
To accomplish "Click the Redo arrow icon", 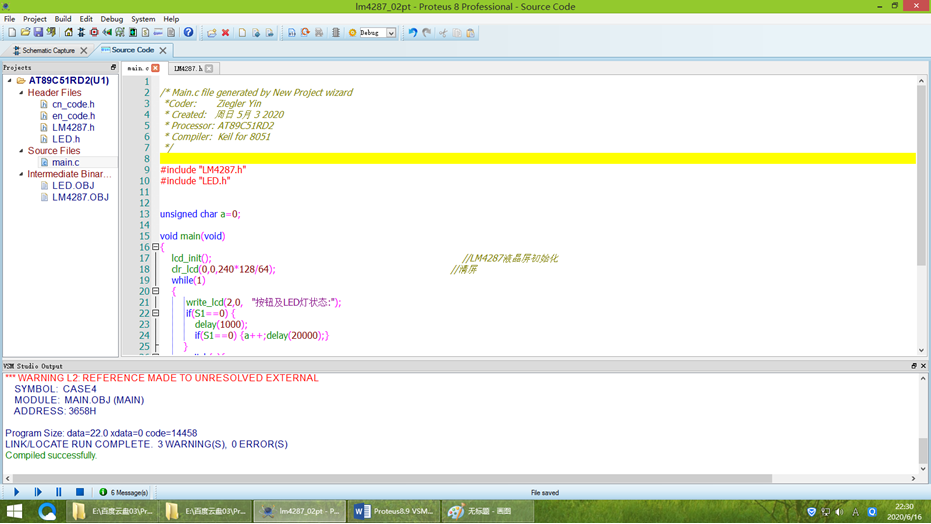I will [426, 33].
